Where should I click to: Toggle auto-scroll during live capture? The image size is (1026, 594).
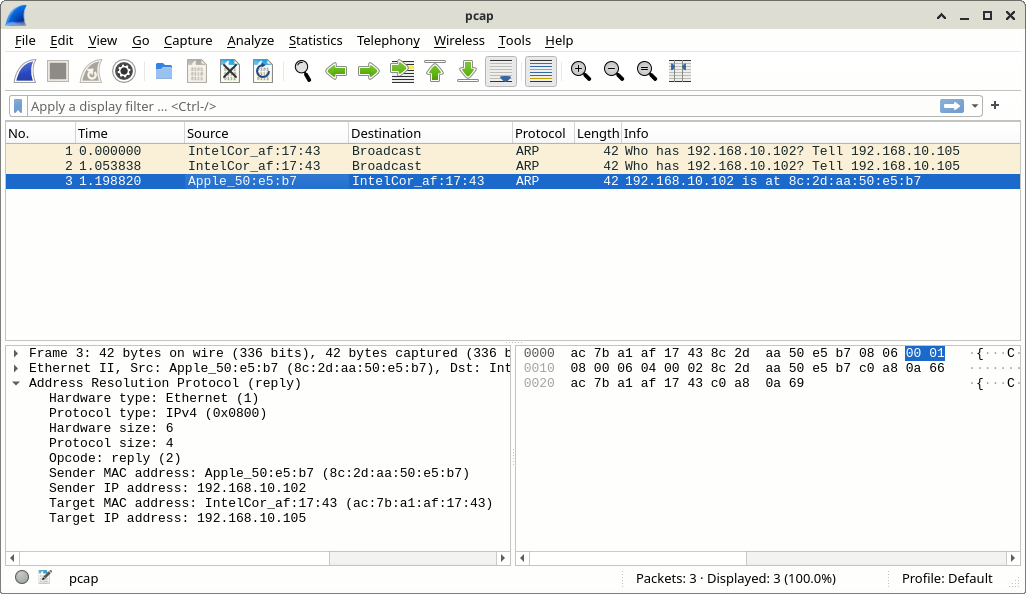(501, 71)
